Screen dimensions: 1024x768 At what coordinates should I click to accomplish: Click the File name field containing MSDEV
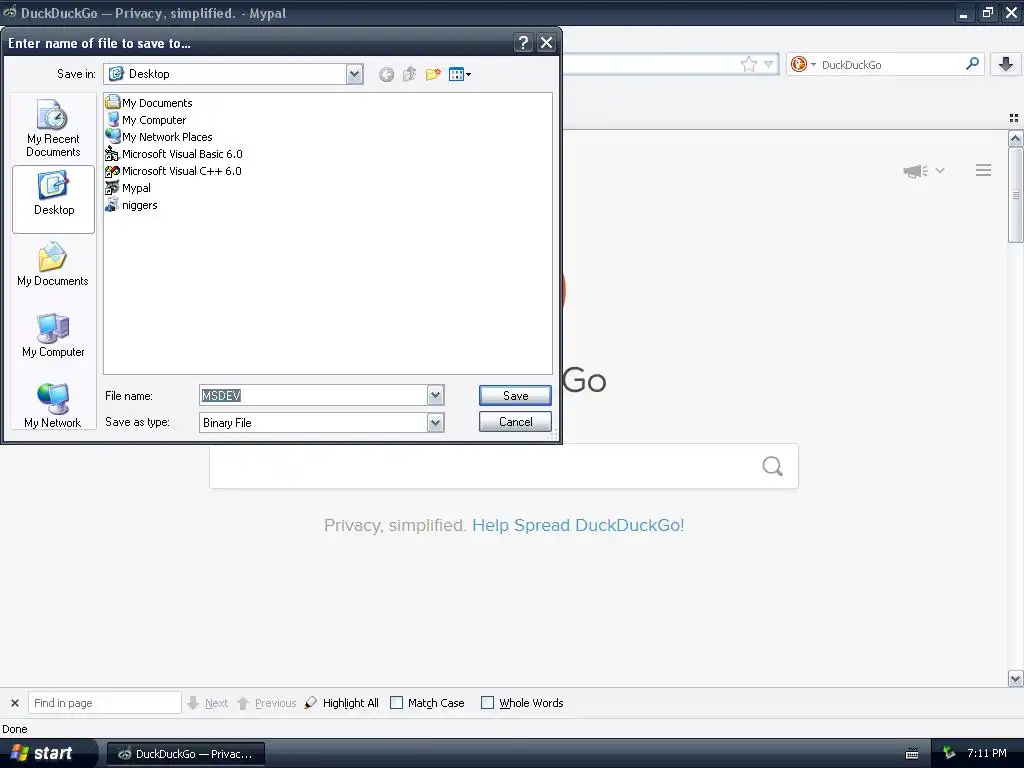pyautogui.click(x=313, y=395)
